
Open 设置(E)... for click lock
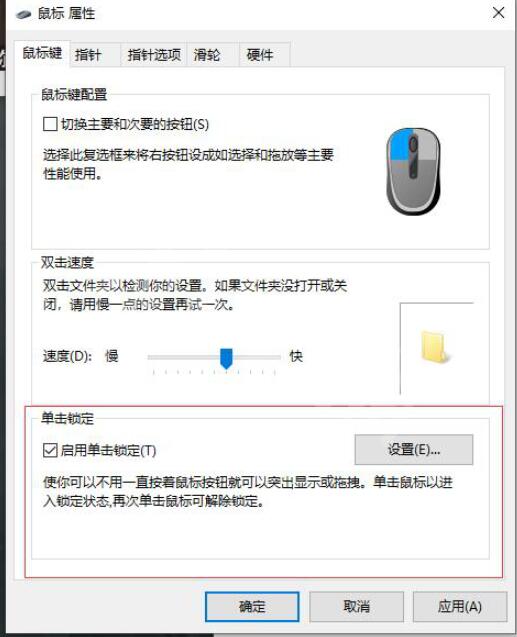[x=414, y=449]
